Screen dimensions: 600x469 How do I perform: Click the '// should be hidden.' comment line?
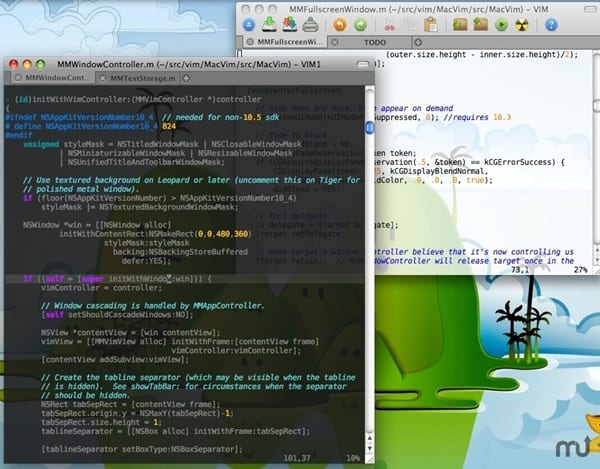[x=85, y=396]
